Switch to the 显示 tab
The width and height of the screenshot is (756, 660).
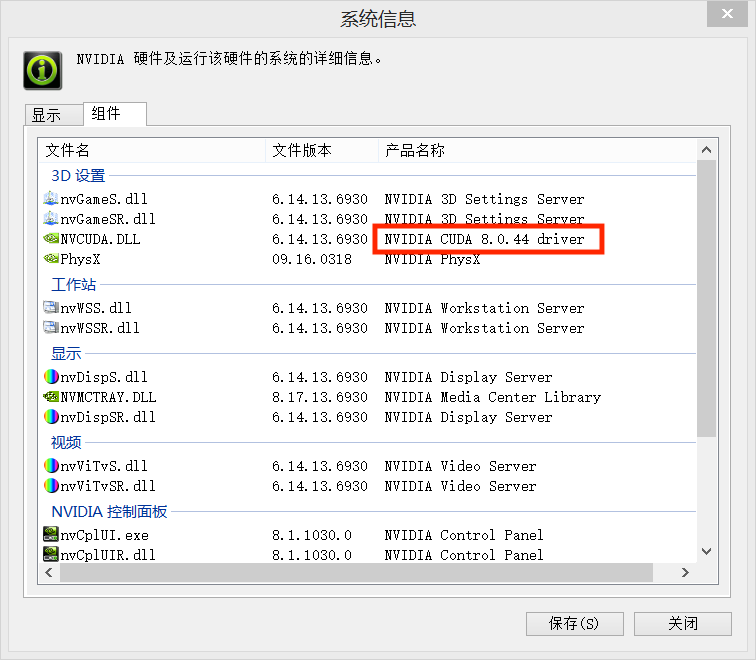pyautogui.click(x=54, y=115)
